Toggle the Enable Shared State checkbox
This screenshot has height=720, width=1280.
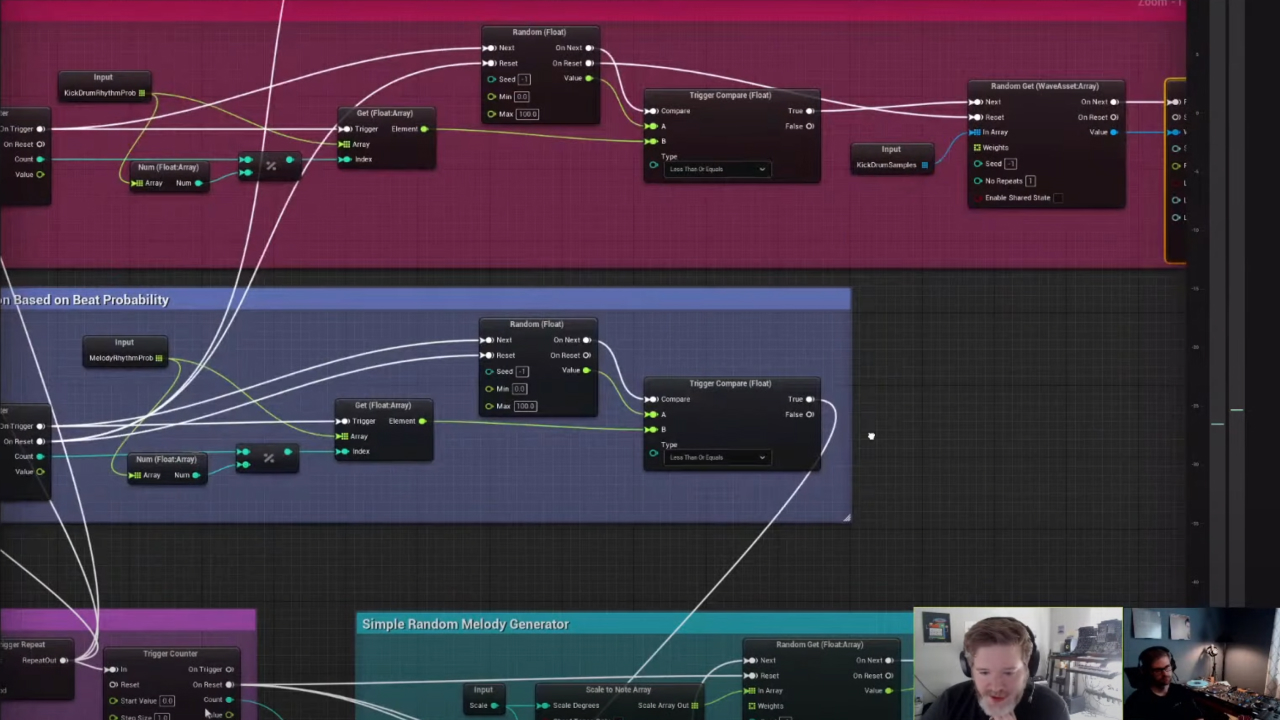point(1058,198)
